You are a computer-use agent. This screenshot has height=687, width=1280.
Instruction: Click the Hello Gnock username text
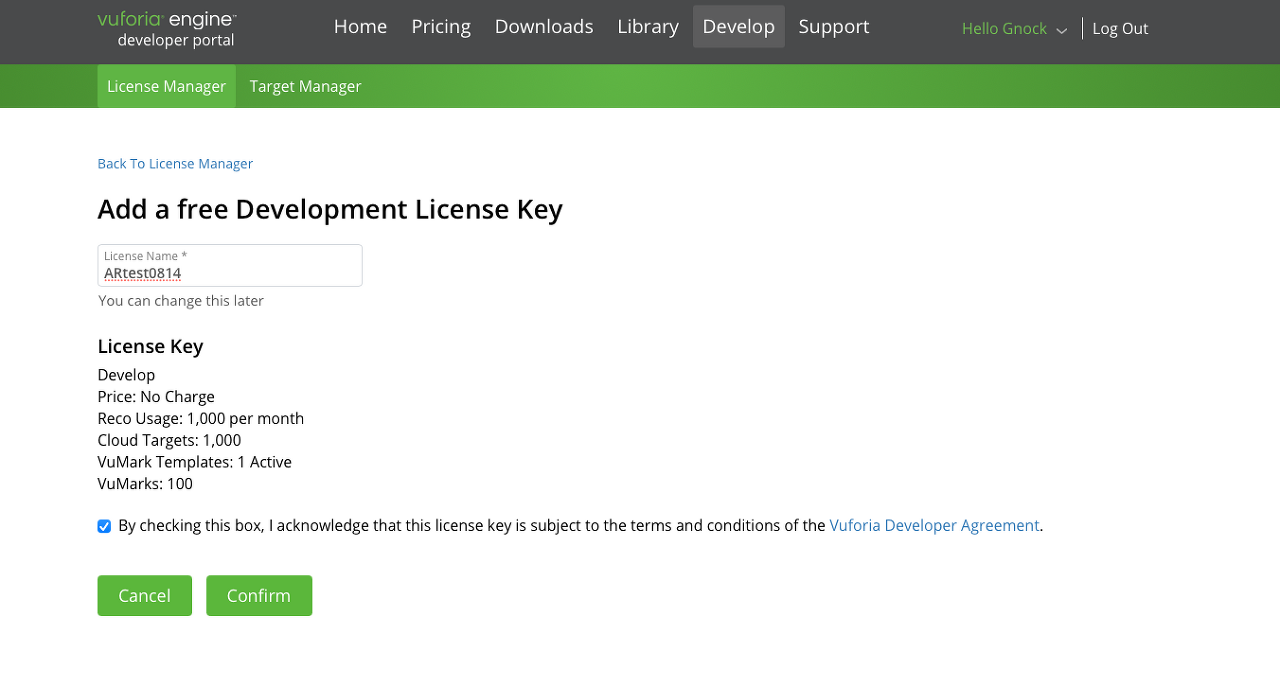[1004, 29]
